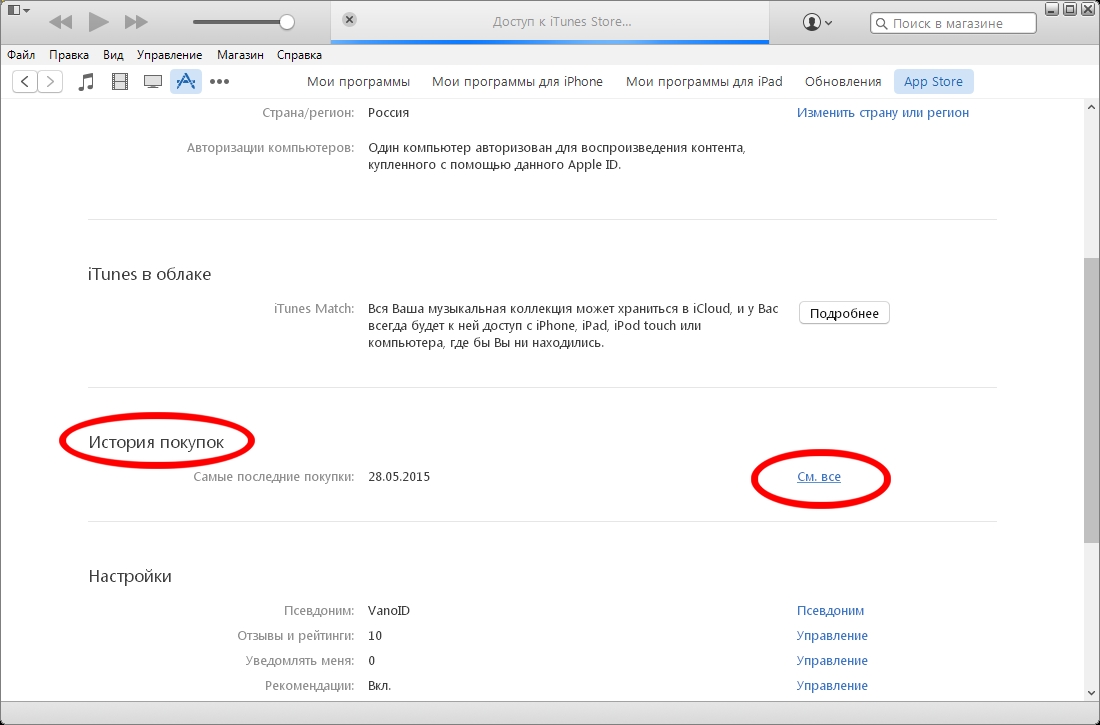1100x725 pixels.
Task: Click the VanoID nickname value
Action: coord(389,611)
